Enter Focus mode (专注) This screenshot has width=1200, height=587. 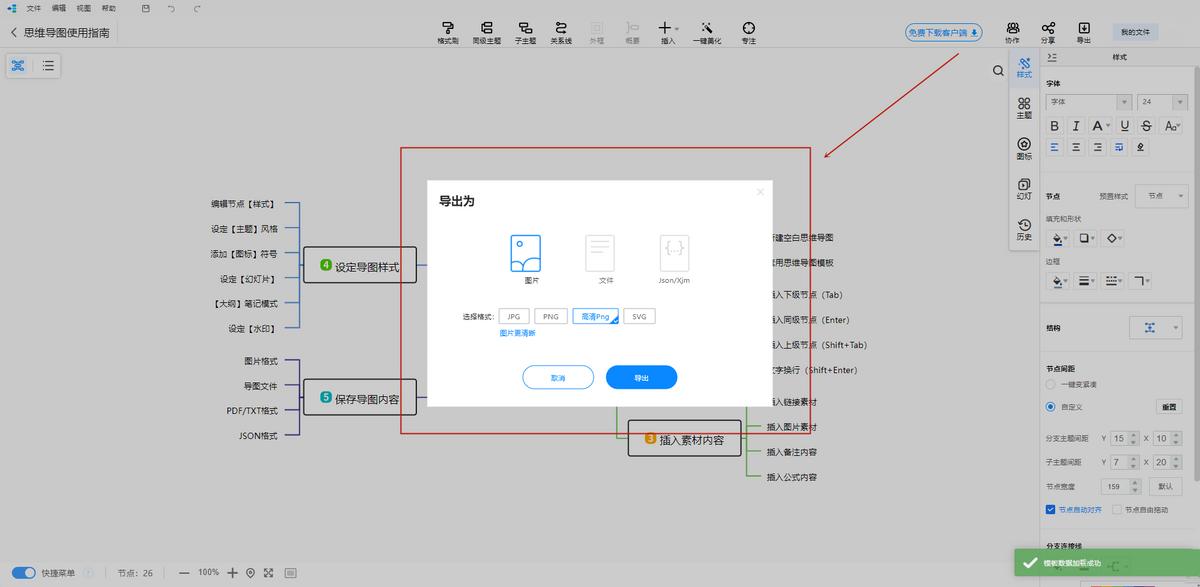click(x=748, y=32)
